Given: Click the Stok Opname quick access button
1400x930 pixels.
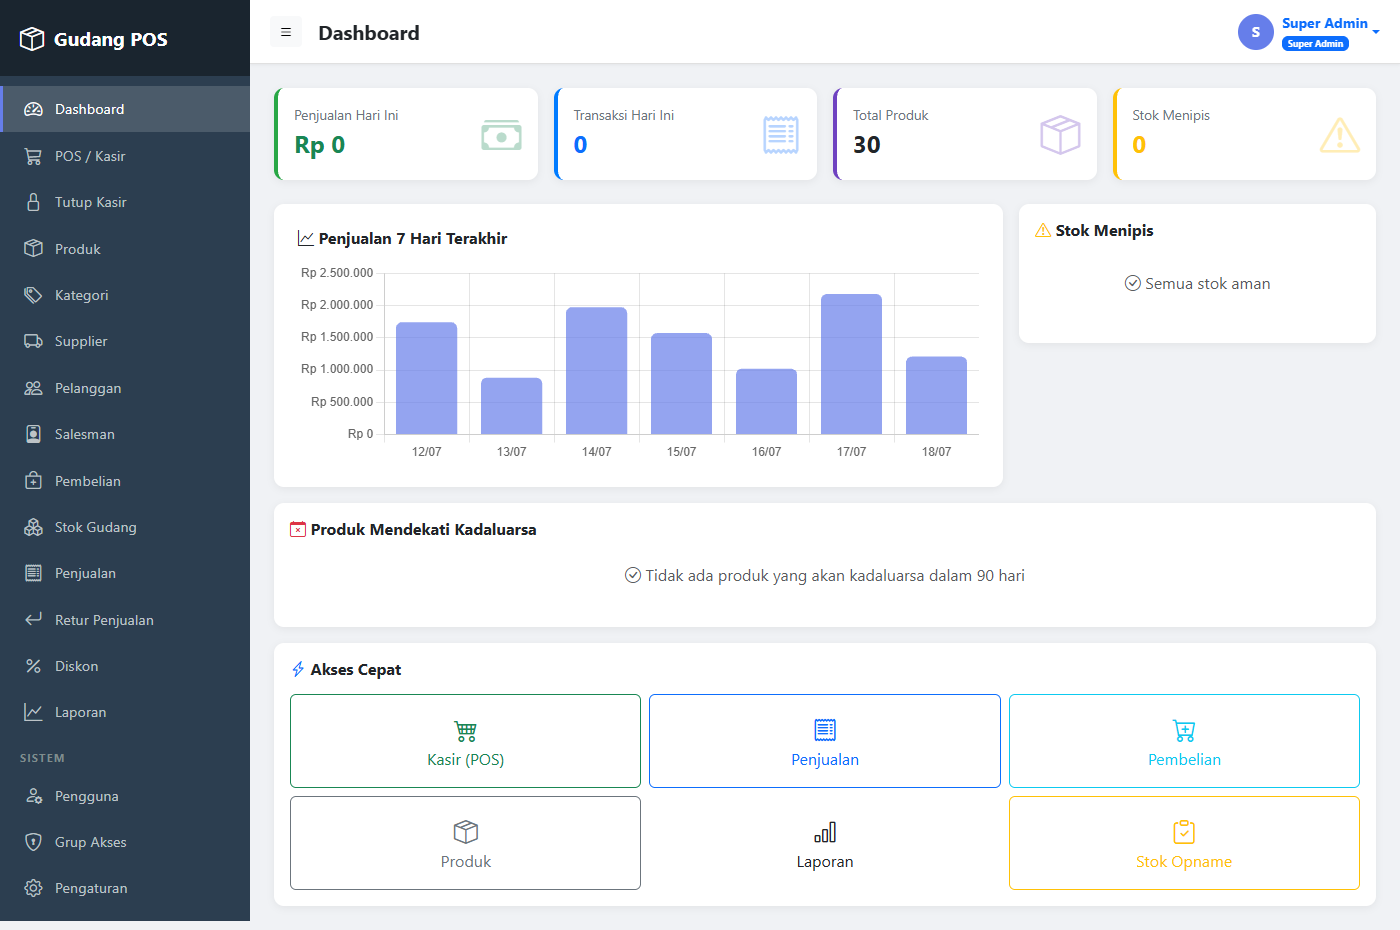Looking at the screenshot, I should pos(1184,843).
